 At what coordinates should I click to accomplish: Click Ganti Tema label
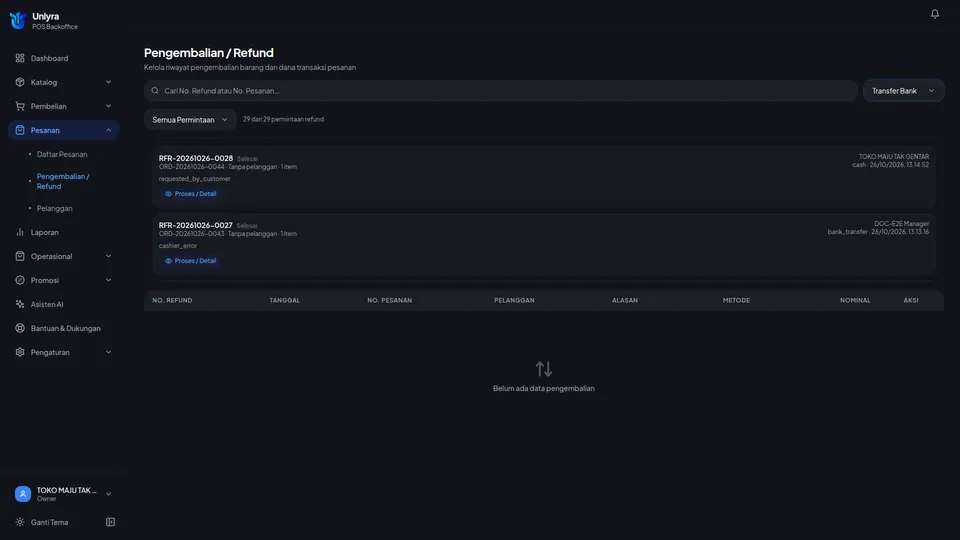click(x=50, y=522)
